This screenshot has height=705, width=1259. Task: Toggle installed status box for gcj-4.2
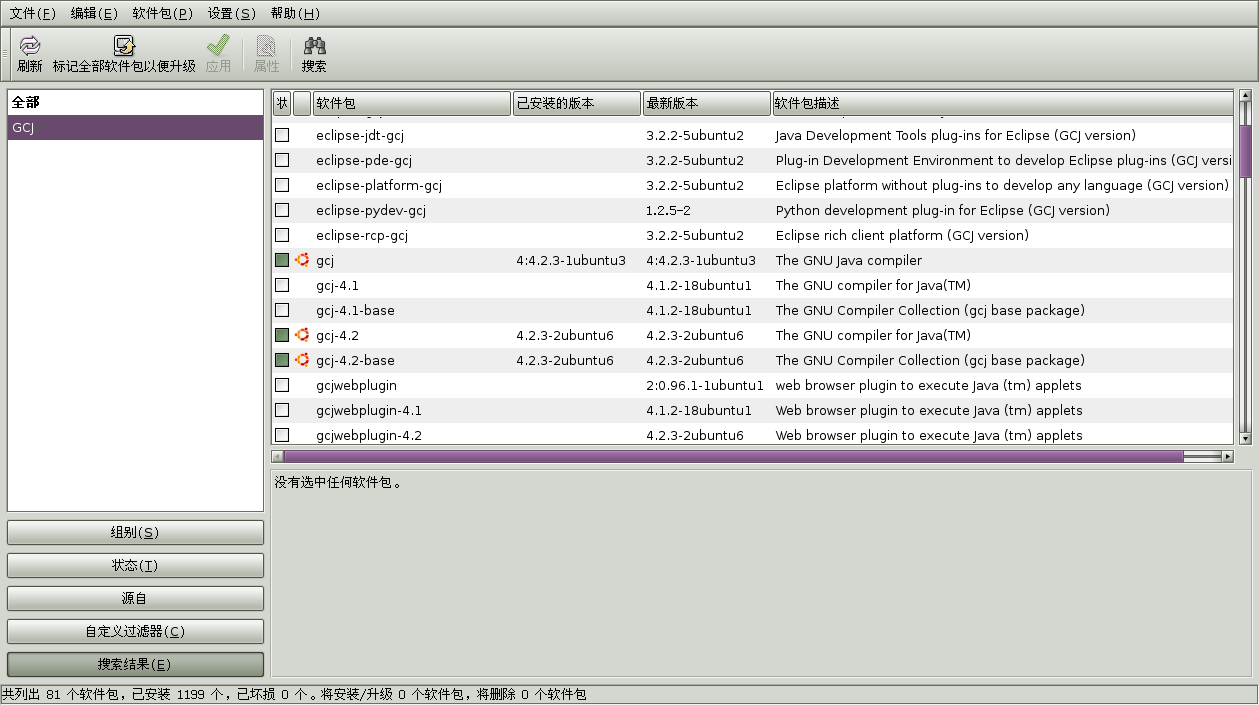tap(282, 335)
